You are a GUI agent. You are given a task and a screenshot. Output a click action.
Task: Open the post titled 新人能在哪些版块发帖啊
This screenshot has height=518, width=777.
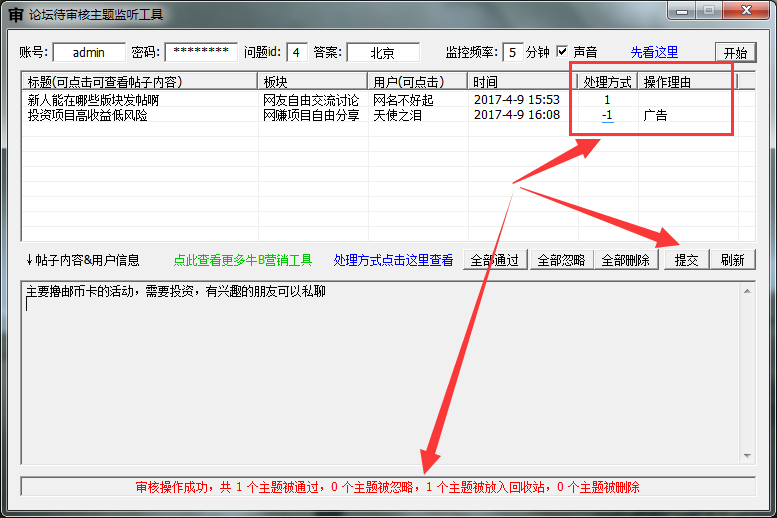[x=93, y=100]
